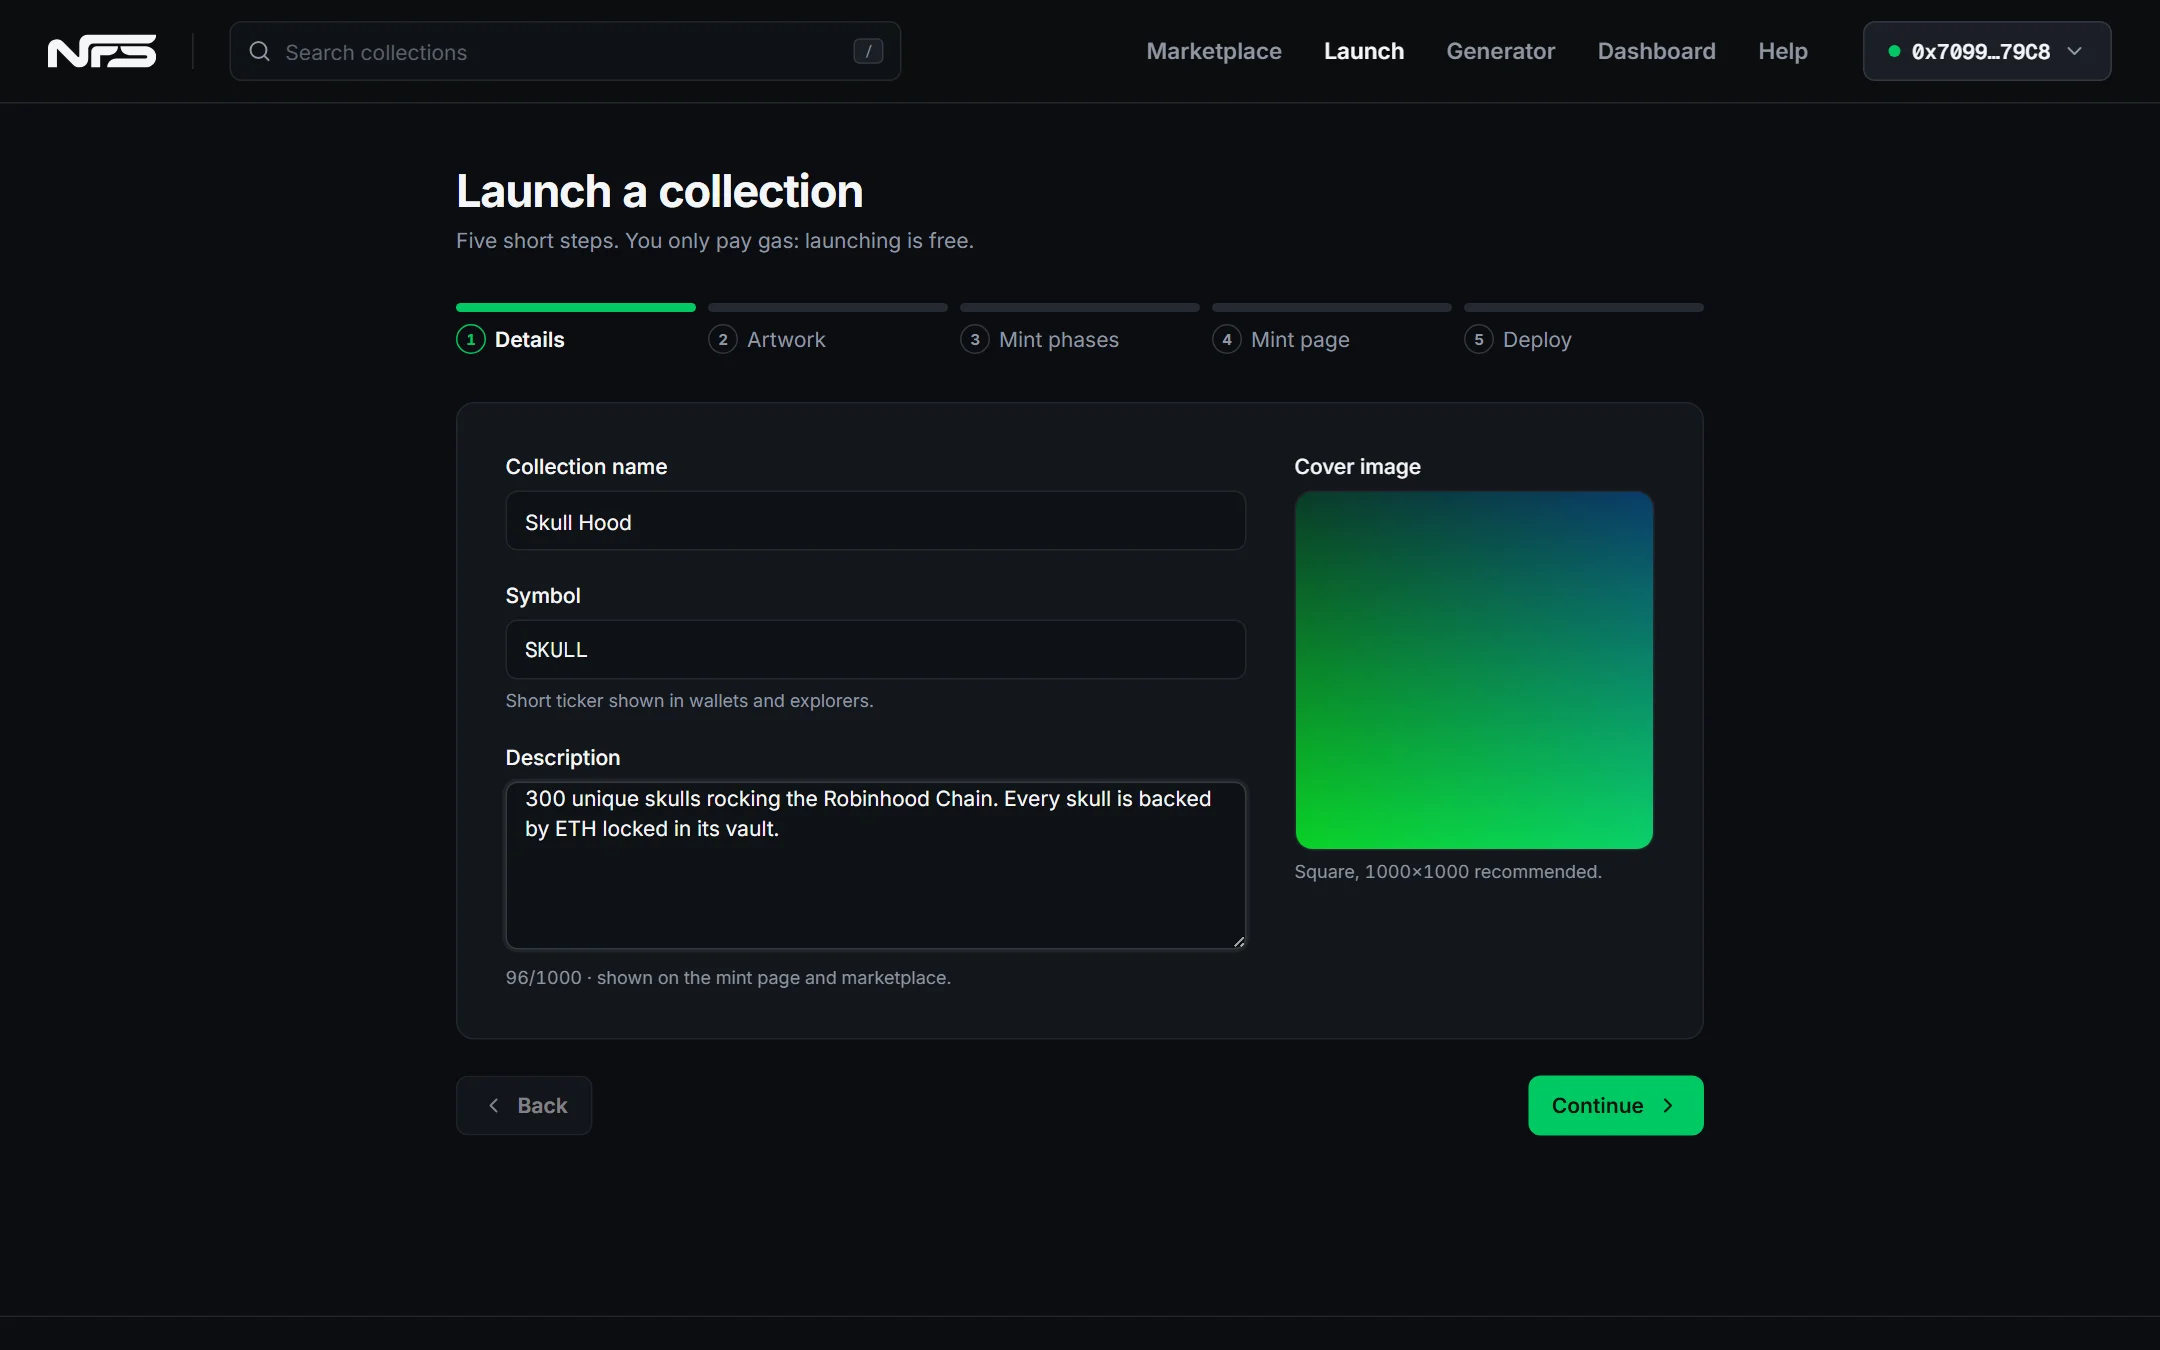Click 'Five short steps' subtitle text
Viewport: 2160px width, 1350px height.
pos(715,241)
